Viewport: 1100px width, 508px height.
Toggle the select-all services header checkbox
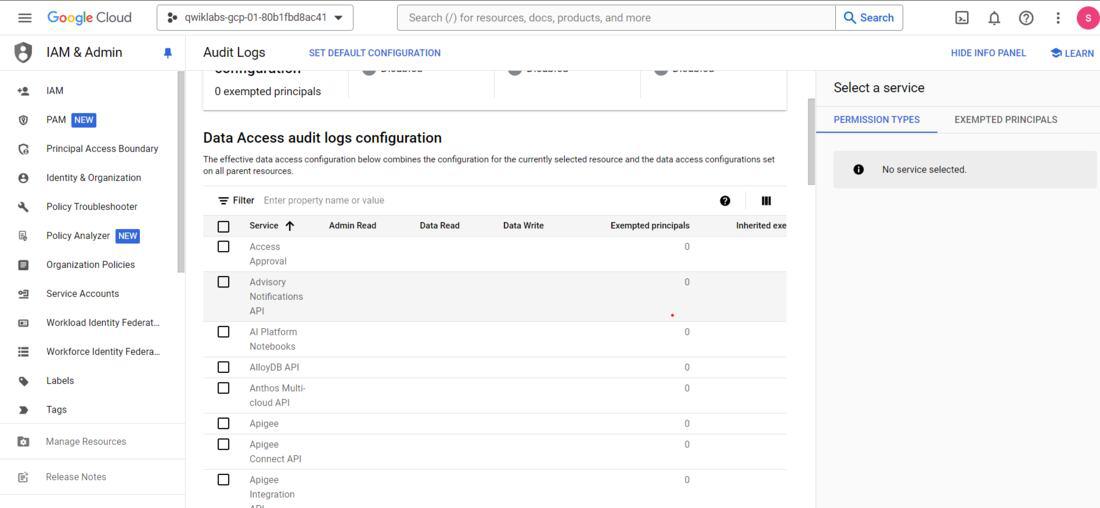point(224,226)
